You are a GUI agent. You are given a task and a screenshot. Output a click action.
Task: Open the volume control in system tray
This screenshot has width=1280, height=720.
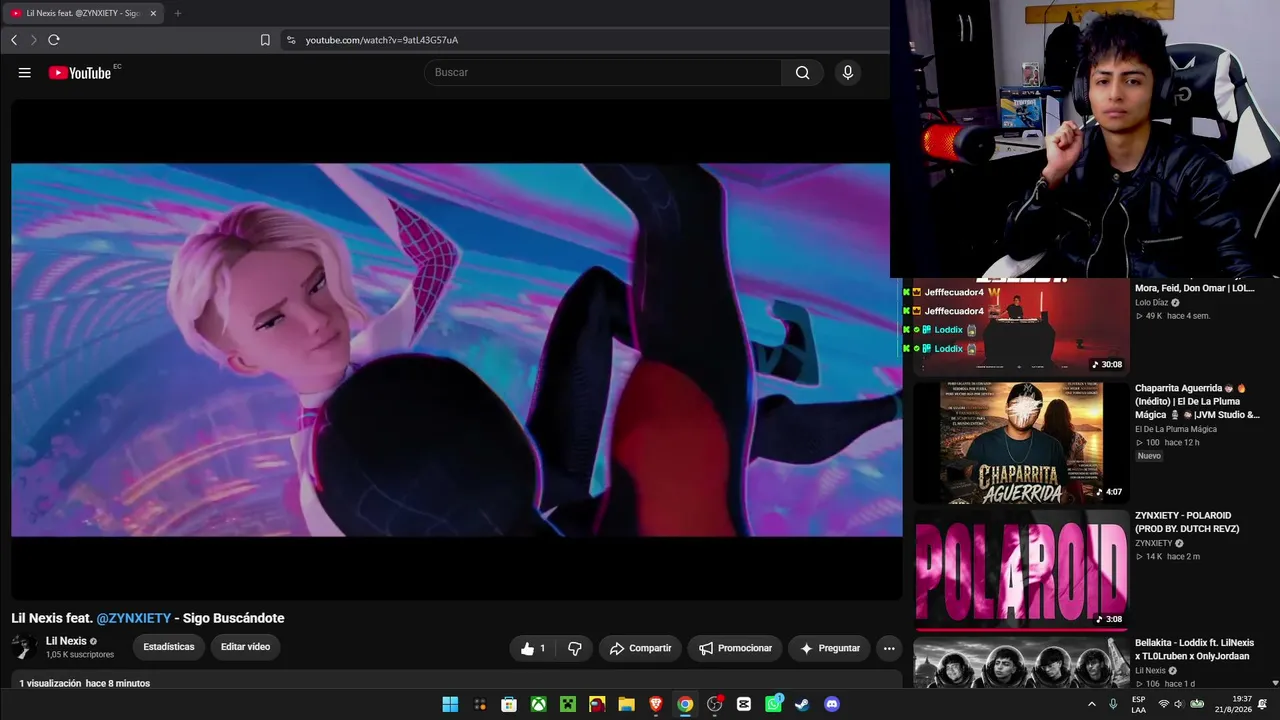[x=1180, y=704]
